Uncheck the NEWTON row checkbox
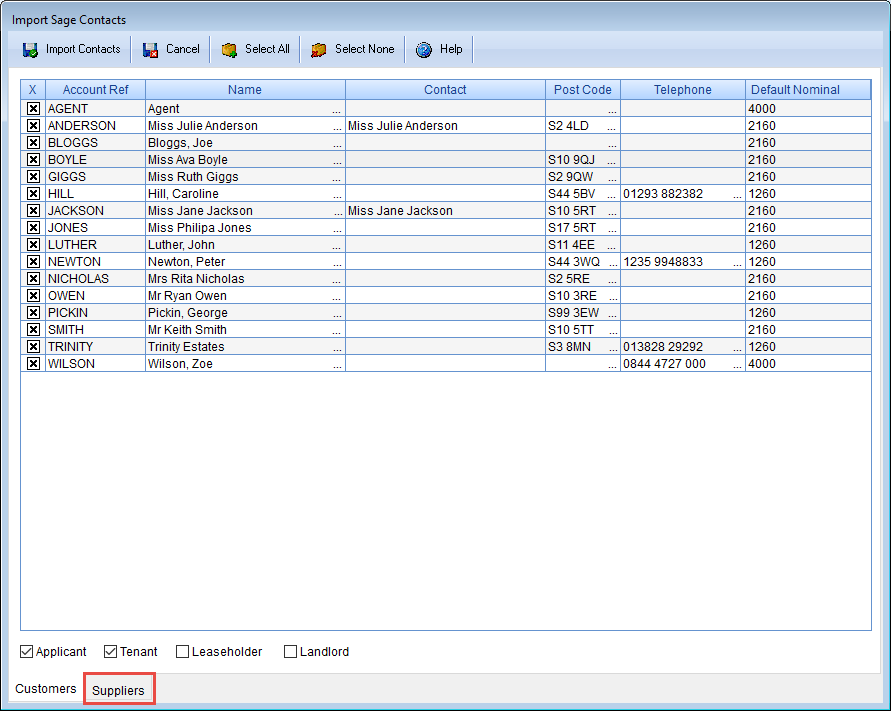The height and width of the screenshot is (711, 891). pos(34,262)
